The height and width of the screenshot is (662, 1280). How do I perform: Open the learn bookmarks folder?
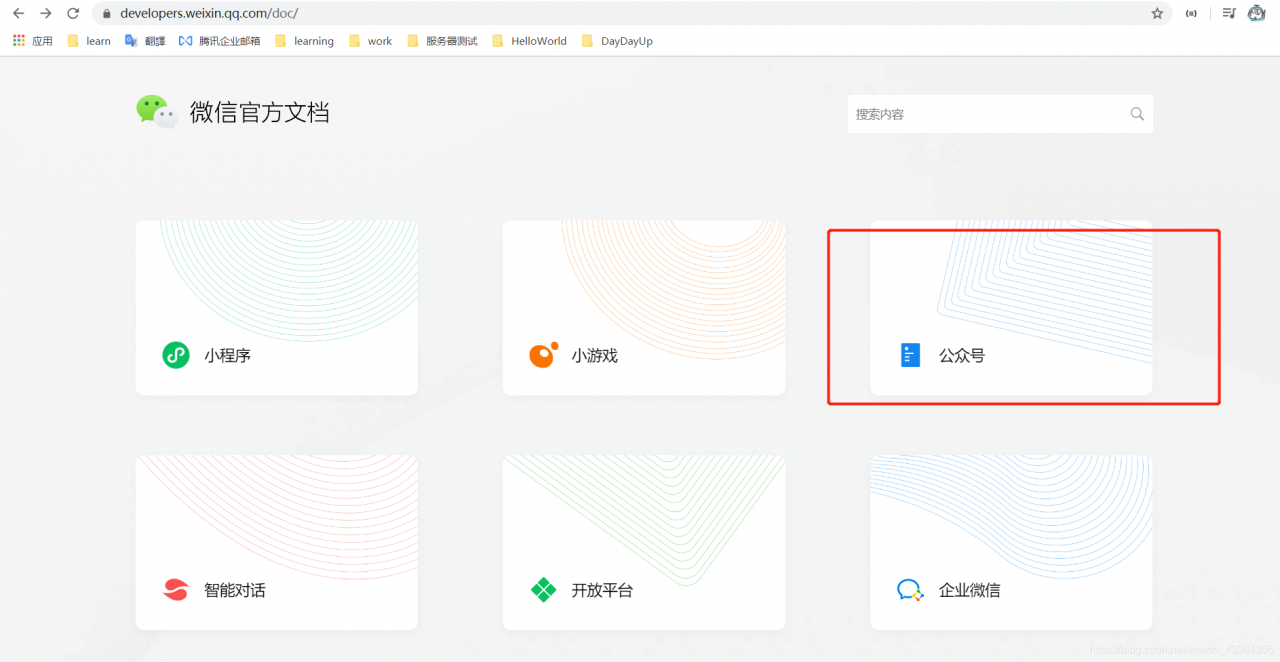tap(88, 40)
